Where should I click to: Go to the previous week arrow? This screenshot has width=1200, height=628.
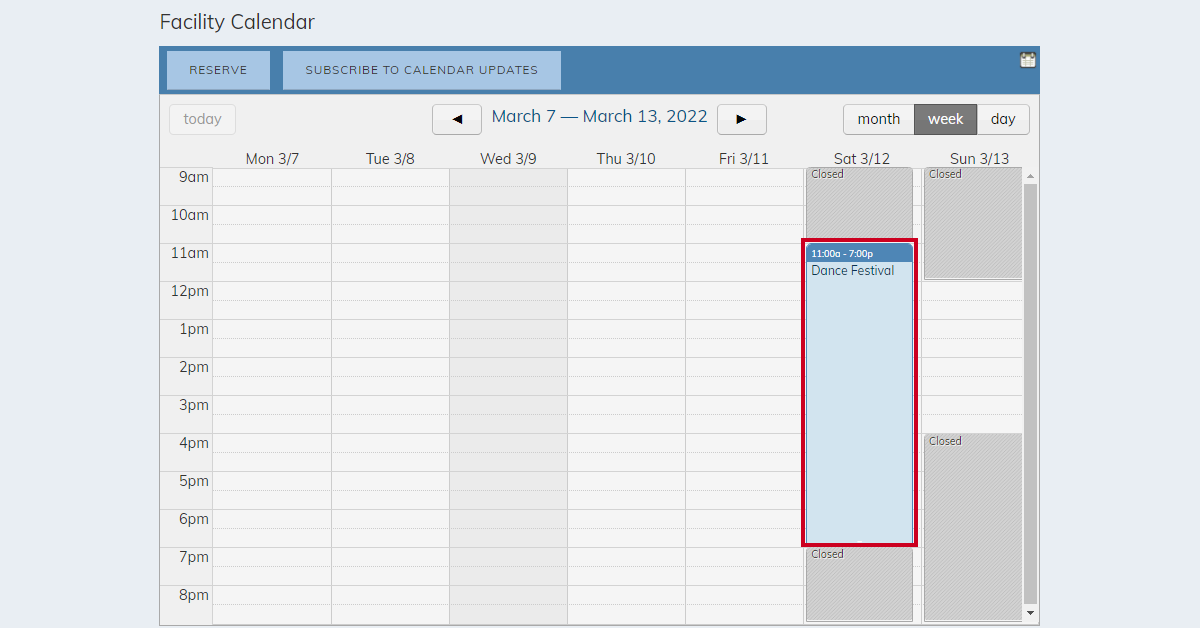(x=457, y=119)
